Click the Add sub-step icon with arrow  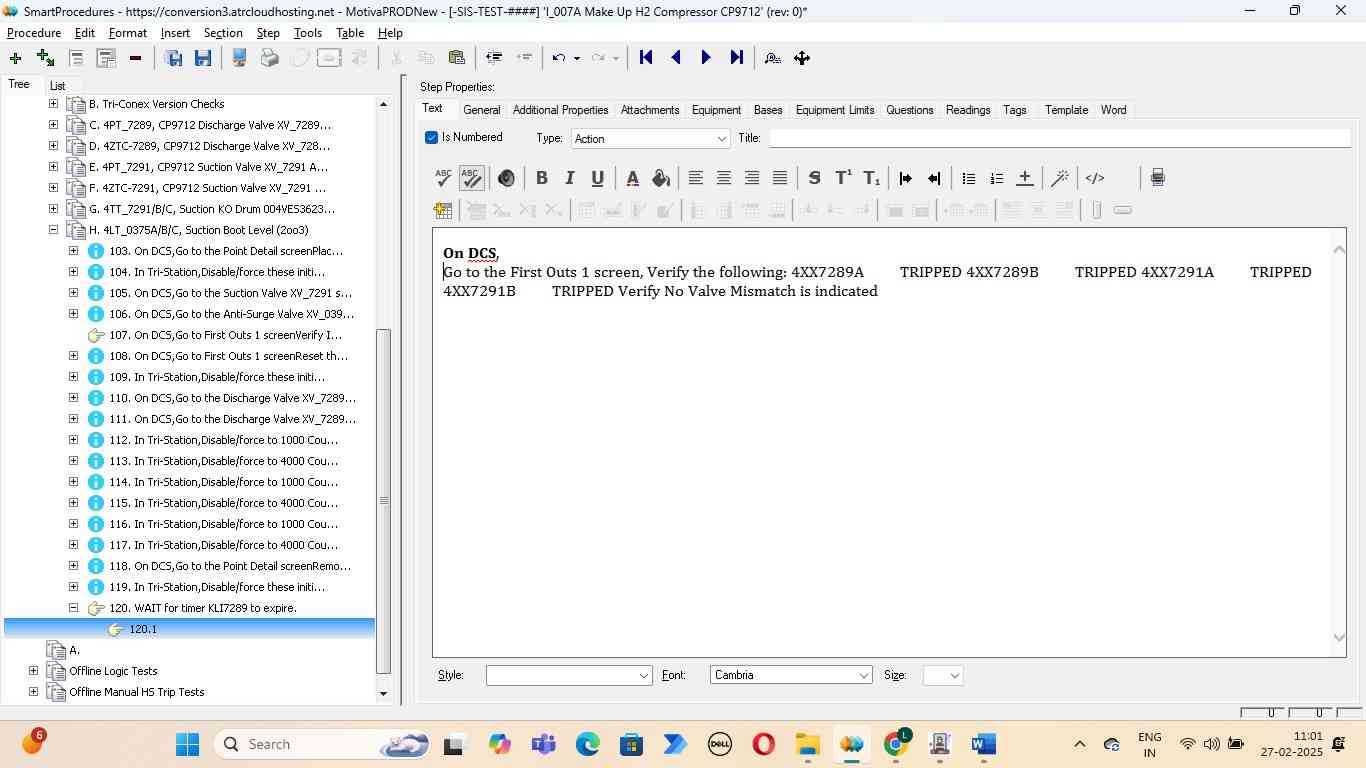pos(45,58)
